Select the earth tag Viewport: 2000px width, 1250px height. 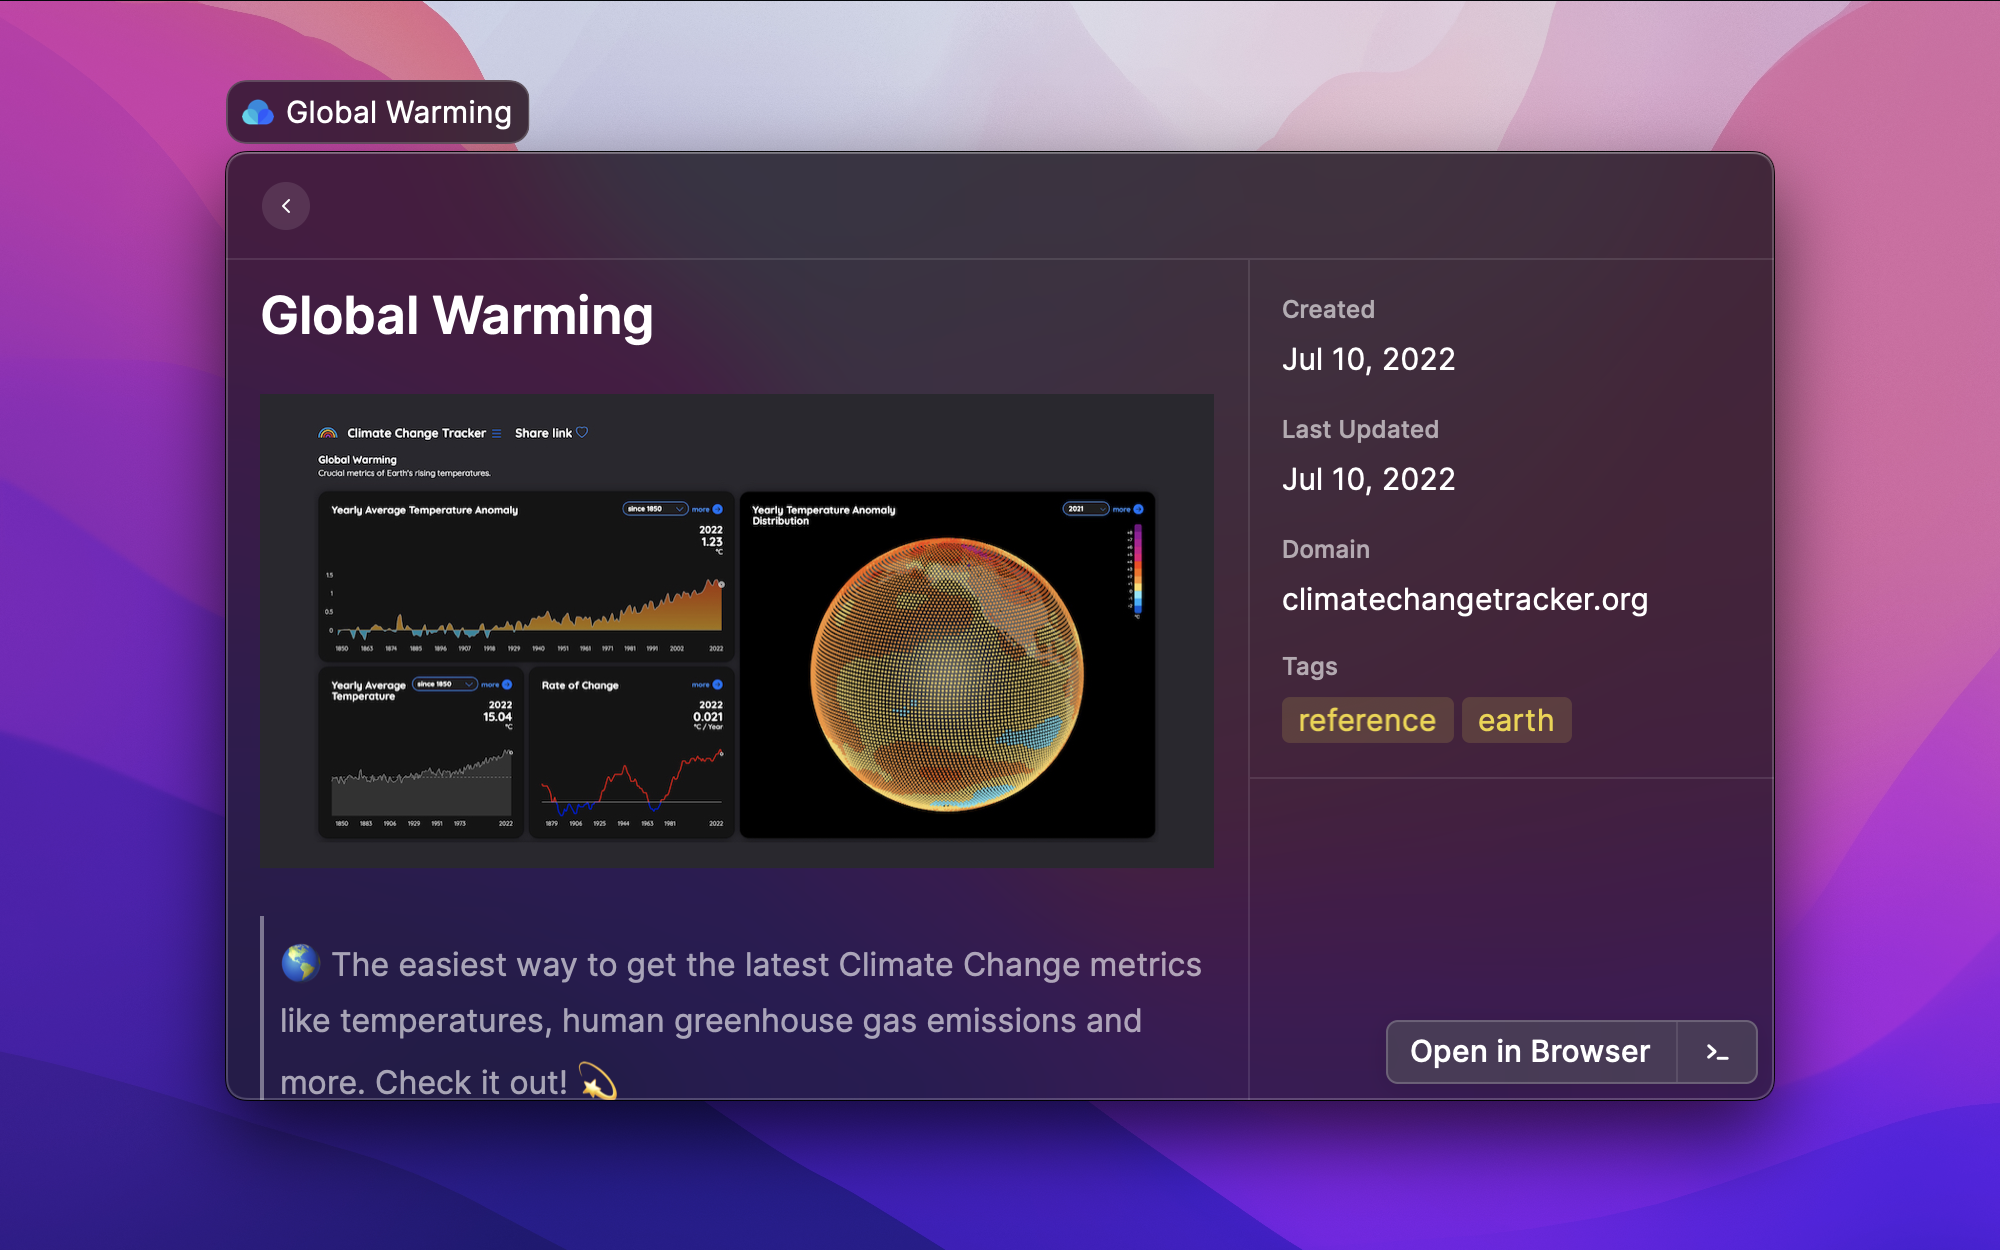(1515, 720)
